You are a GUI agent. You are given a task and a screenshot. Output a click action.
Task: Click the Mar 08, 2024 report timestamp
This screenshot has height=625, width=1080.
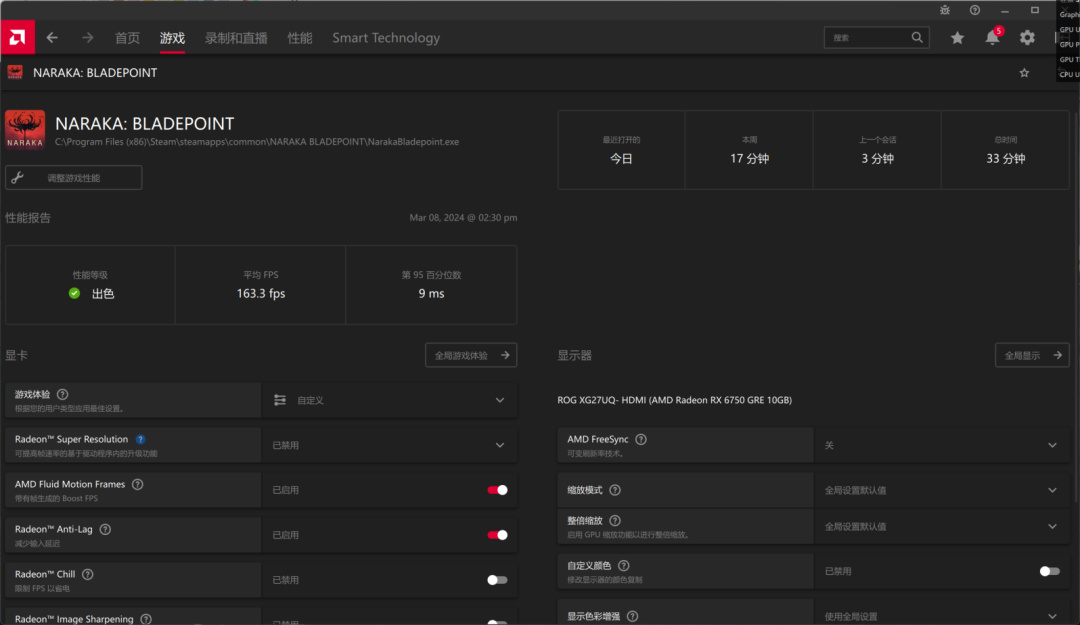463,218
